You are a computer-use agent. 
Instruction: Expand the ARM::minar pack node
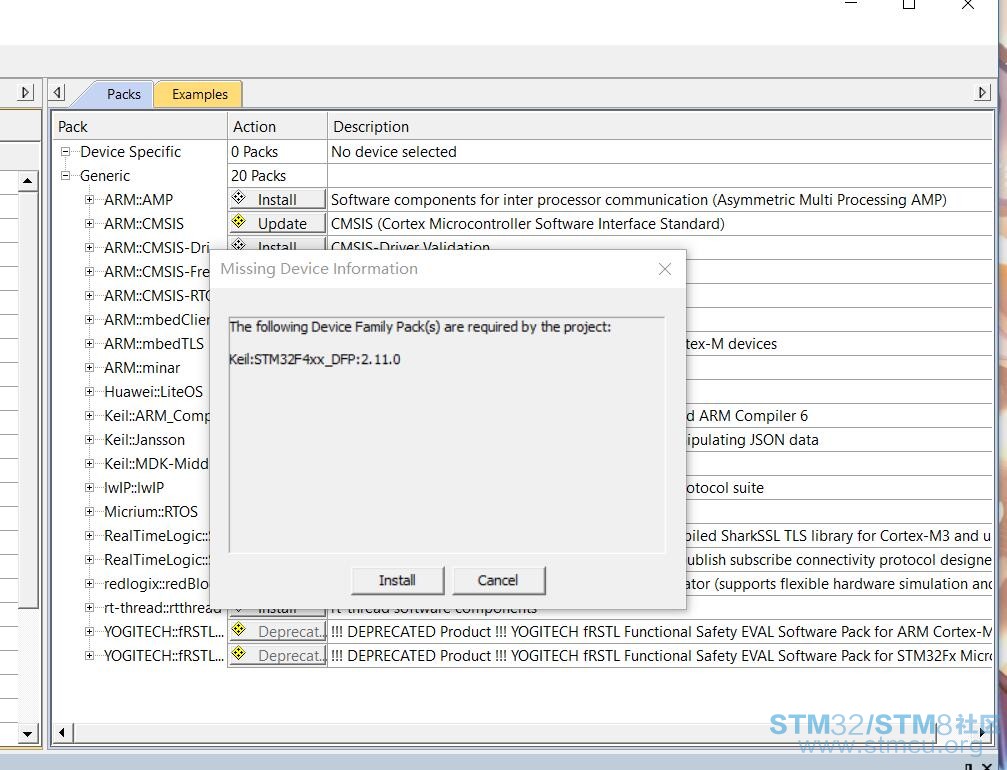click(x=89, y=368)
